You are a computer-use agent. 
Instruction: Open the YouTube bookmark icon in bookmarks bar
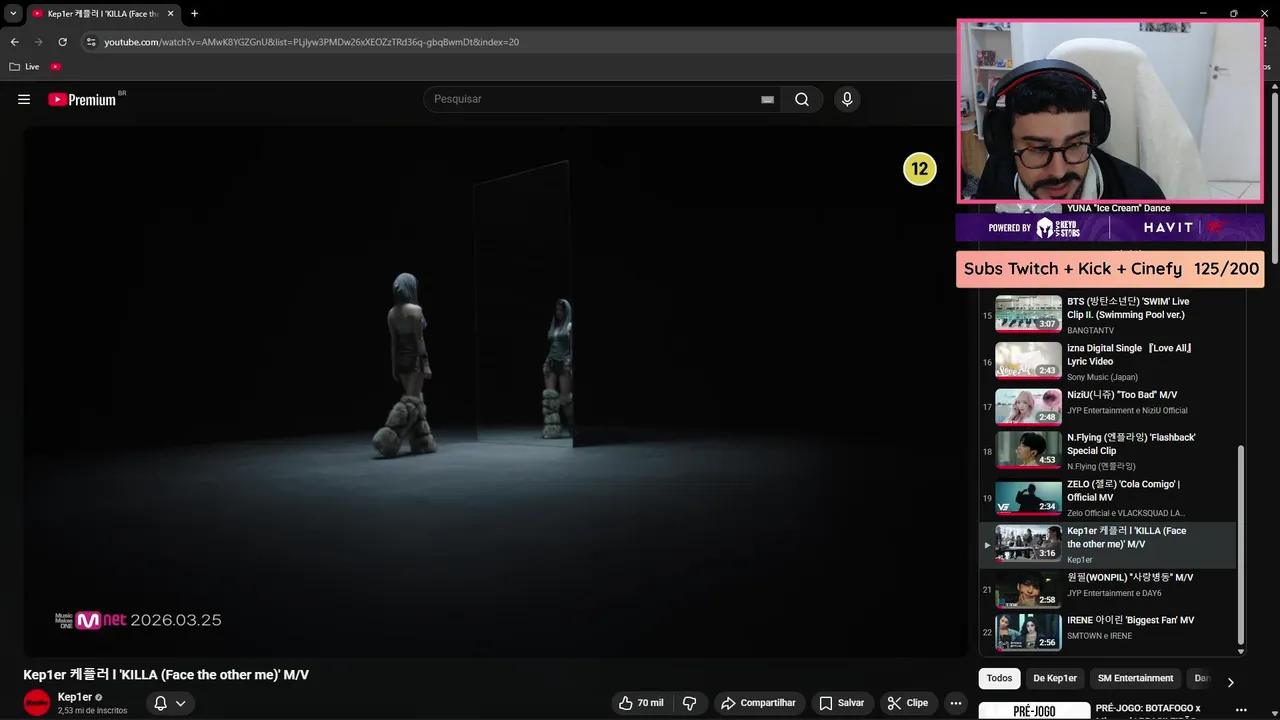(x=56, y=67)
